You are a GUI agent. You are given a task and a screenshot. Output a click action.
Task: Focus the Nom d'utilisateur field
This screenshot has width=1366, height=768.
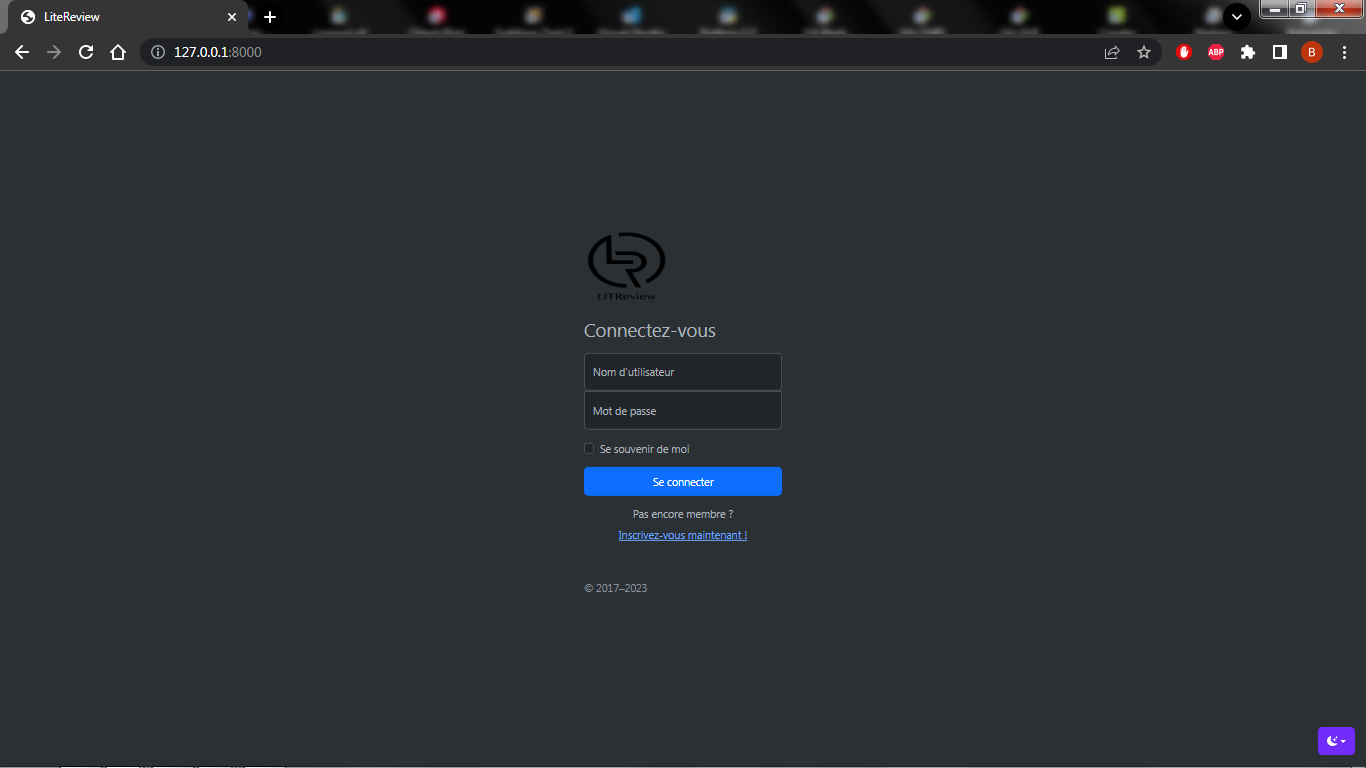[683, 372]
